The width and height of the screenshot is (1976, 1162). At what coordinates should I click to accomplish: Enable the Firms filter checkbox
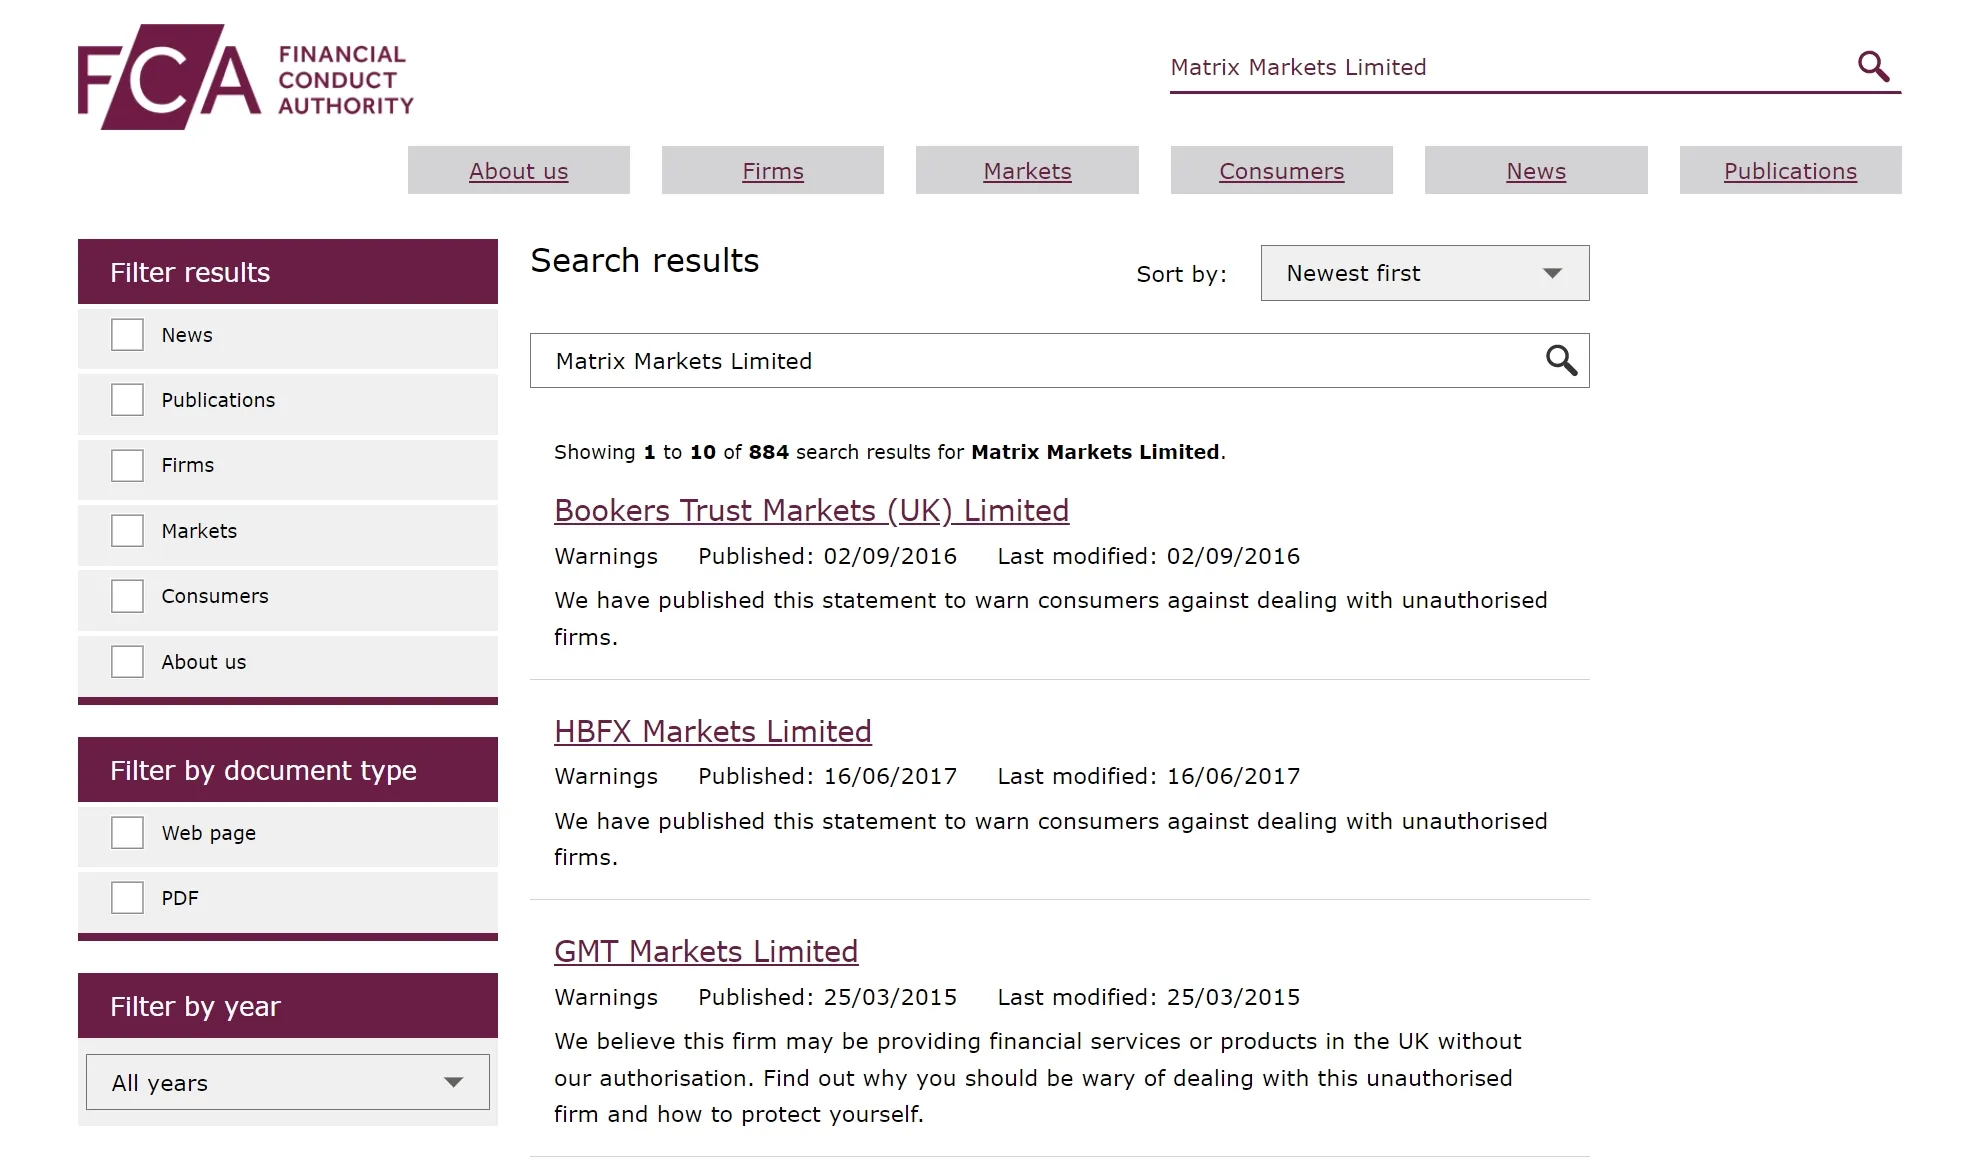coord(127,465)
